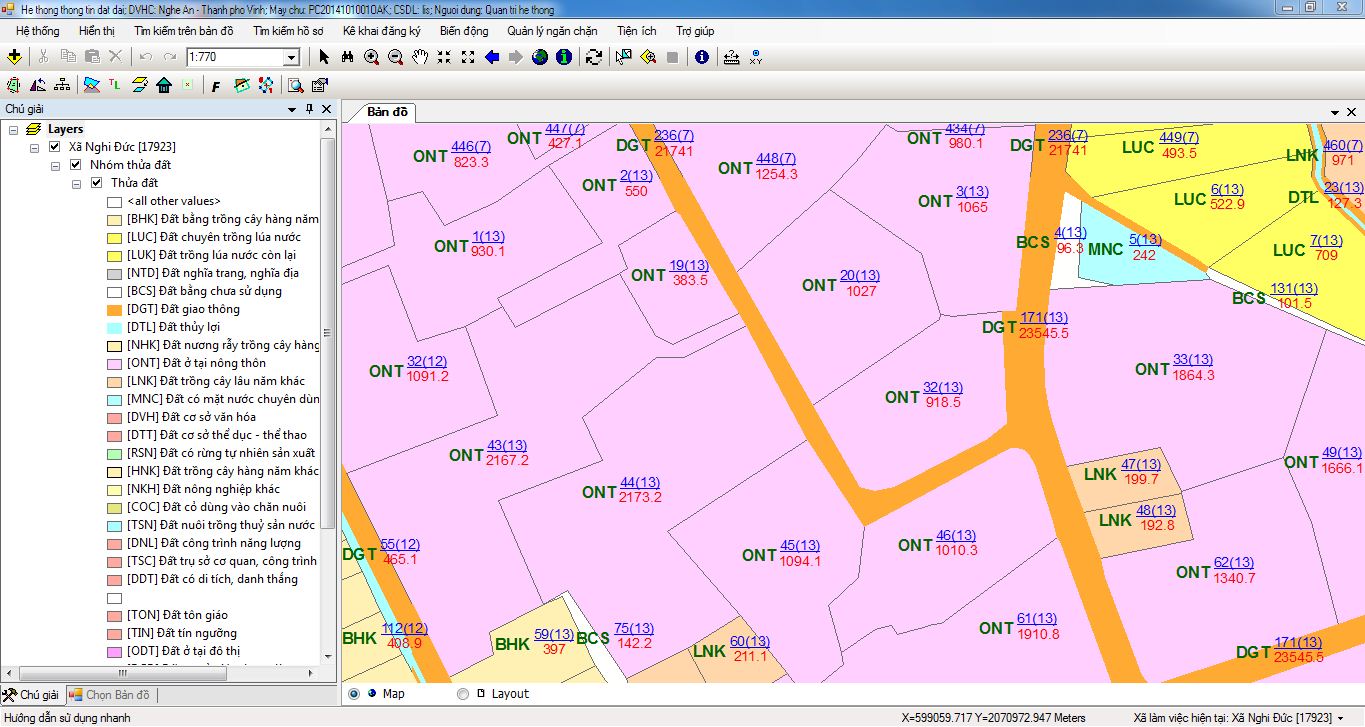Open the Tiện ích menu
Image resolution: width=1365 pixels, height=727 pixels.
pos(636,31)
